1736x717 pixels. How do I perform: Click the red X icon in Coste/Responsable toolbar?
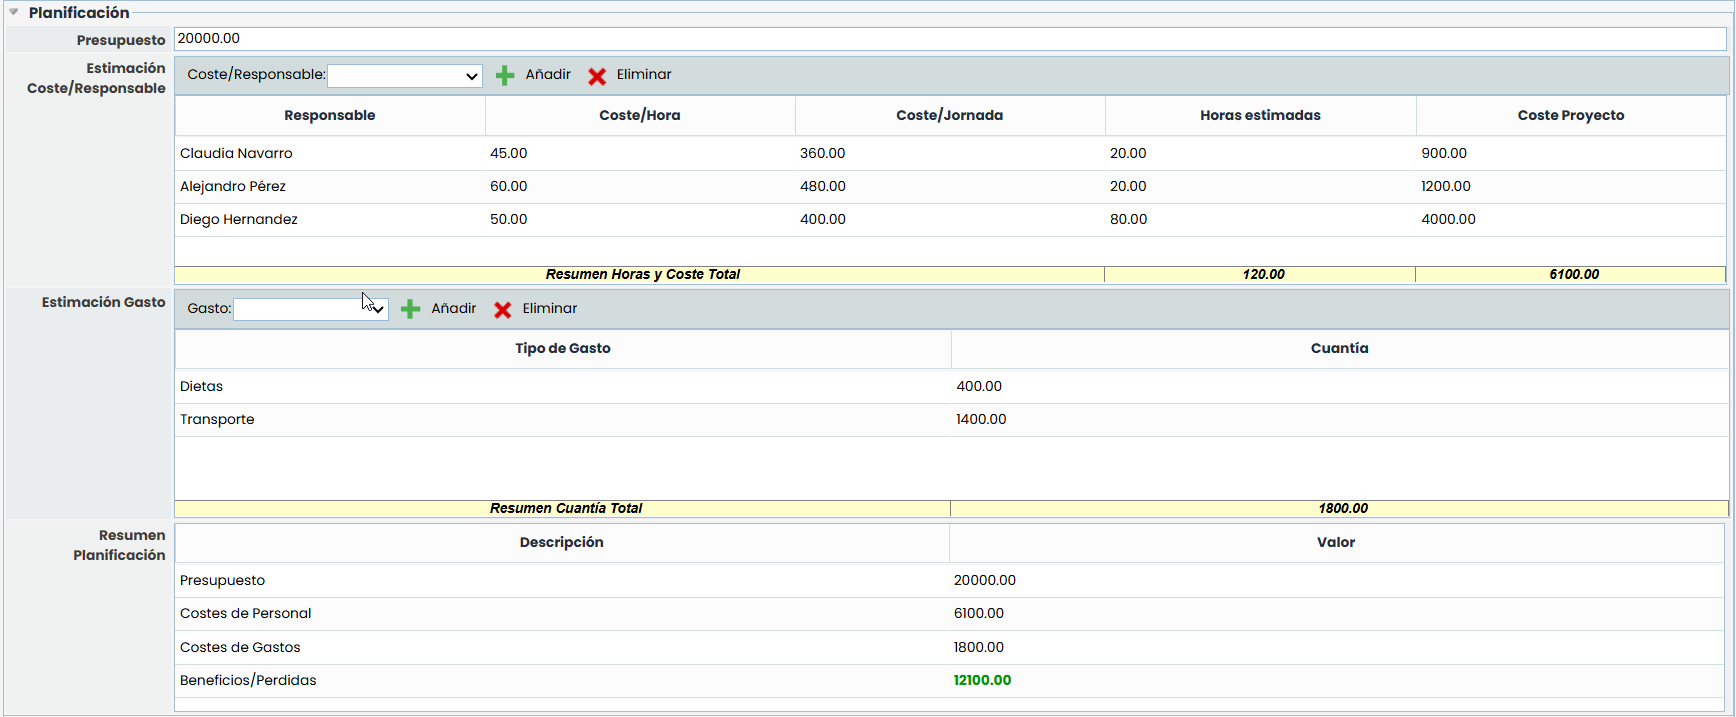click(x=597, y=76)
